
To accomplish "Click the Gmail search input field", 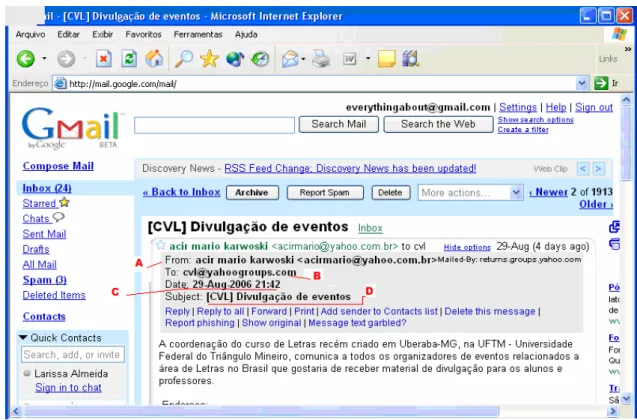I will pos(214,125).
